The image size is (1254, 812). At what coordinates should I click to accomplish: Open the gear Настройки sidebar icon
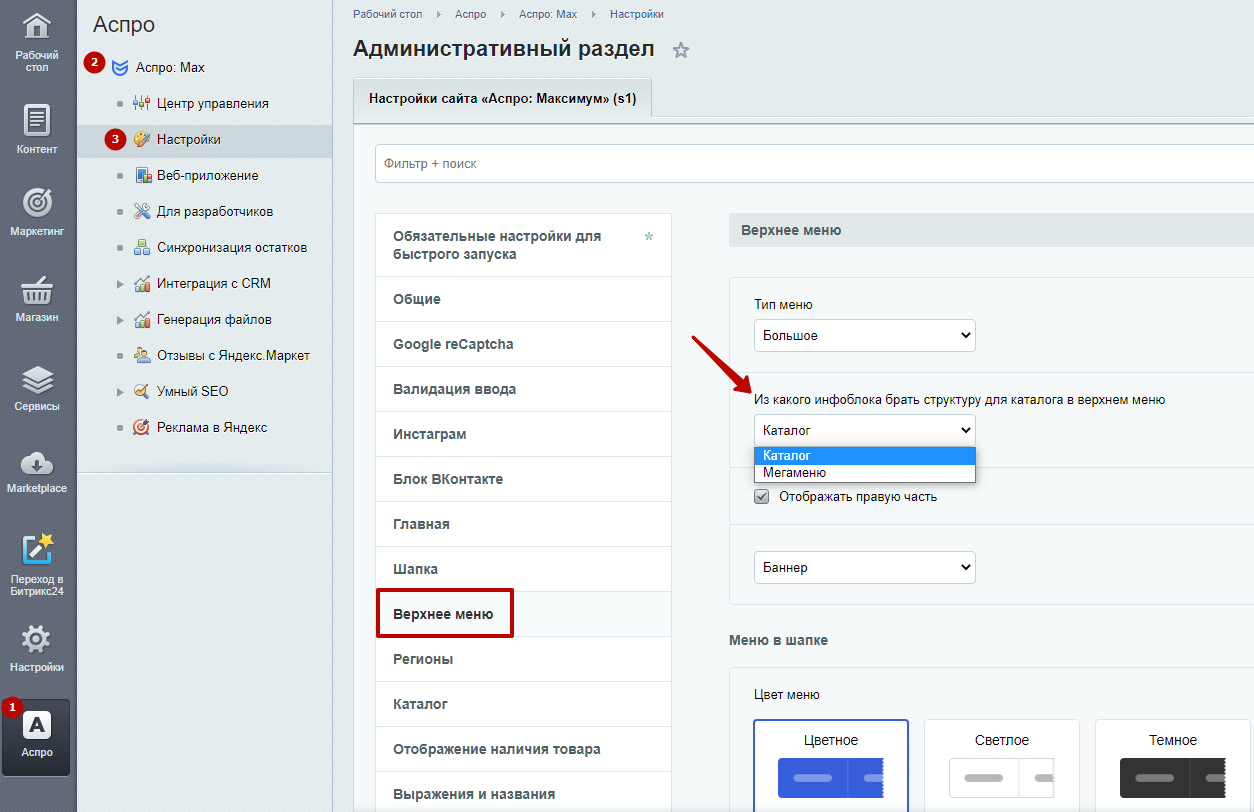tap(37, 639)
